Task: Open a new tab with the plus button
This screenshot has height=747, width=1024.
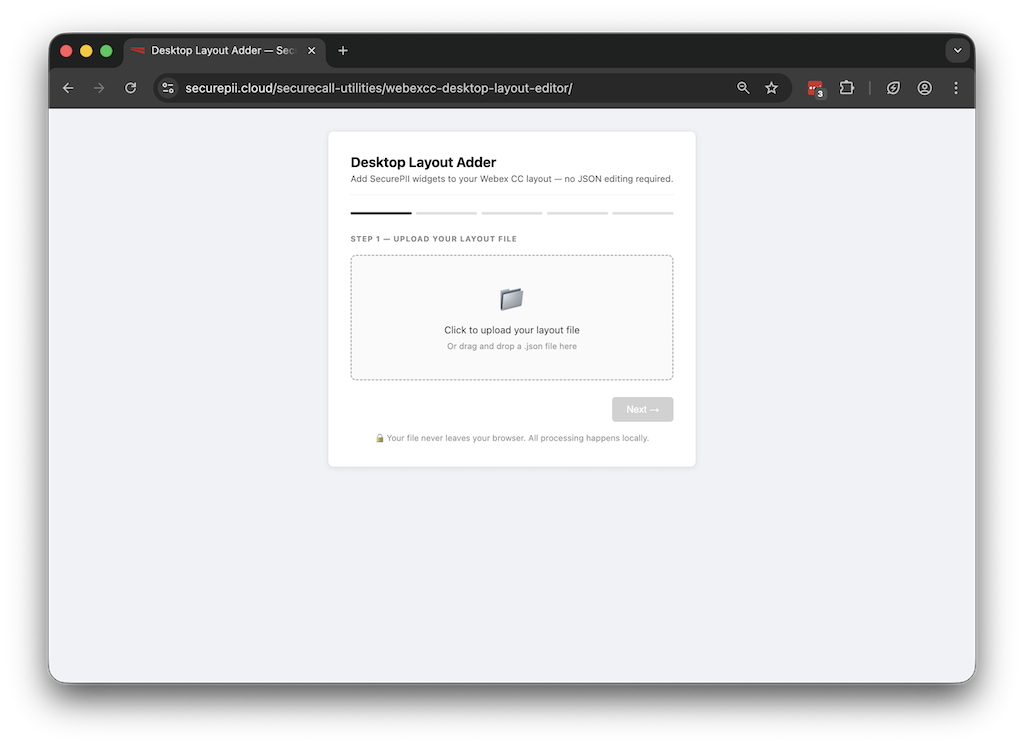Action: [343, 50]
